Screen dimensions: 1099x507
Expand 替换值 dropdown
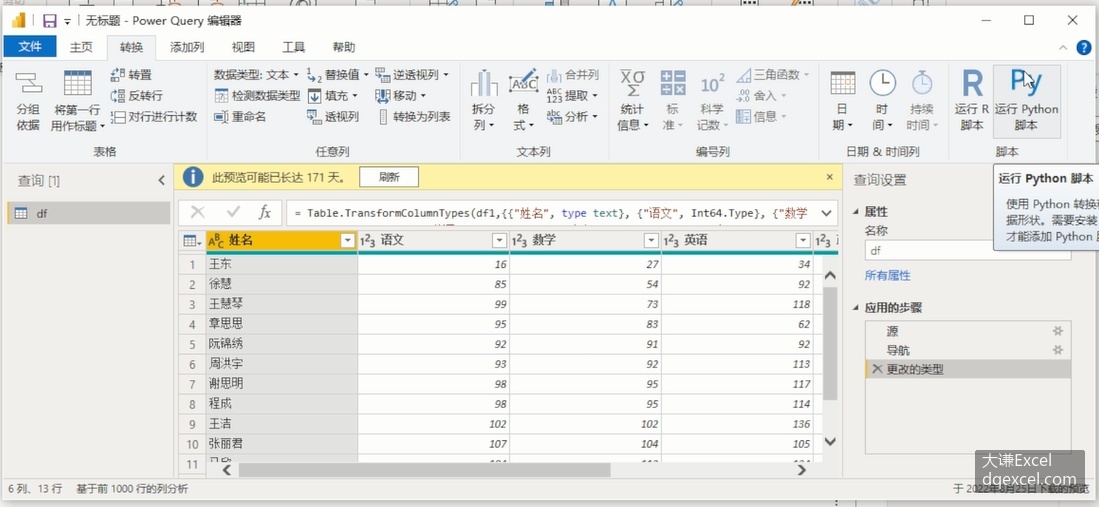click(x=368, y=75)
